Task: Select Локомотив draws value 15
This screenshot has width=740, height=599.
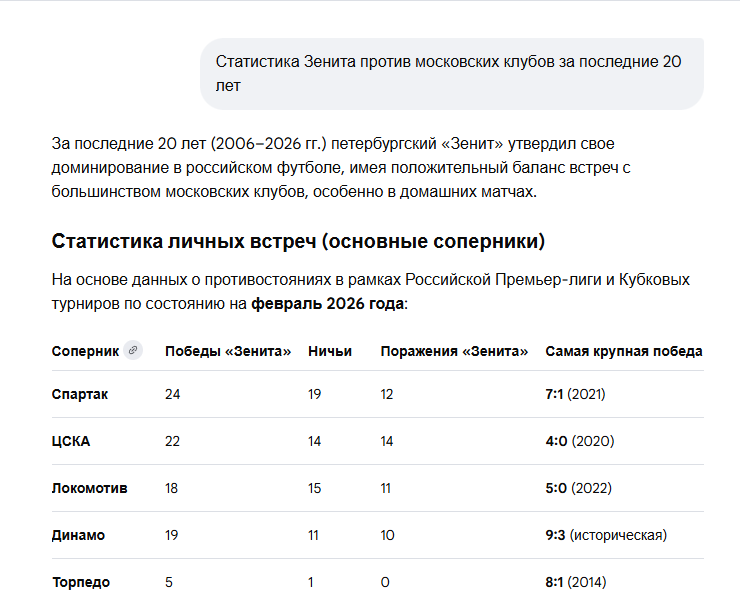Action: pyautogui.click(x=314, y=488)
